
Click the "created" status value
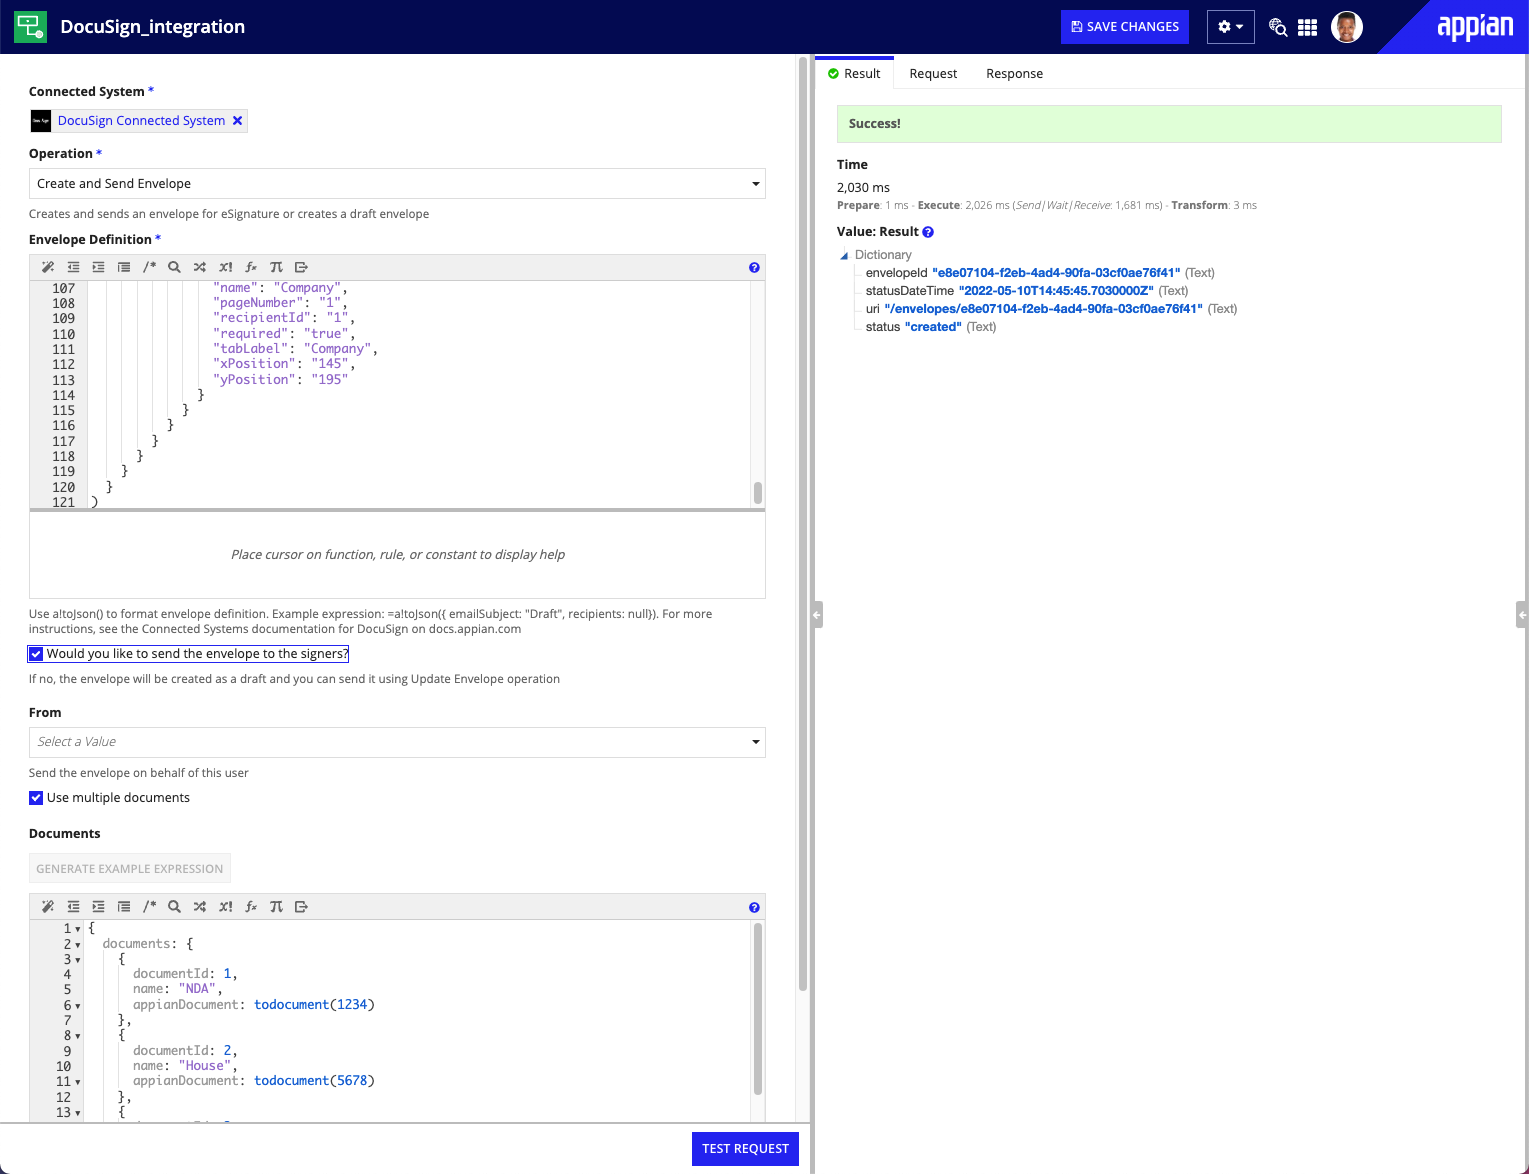coord(933,327)
